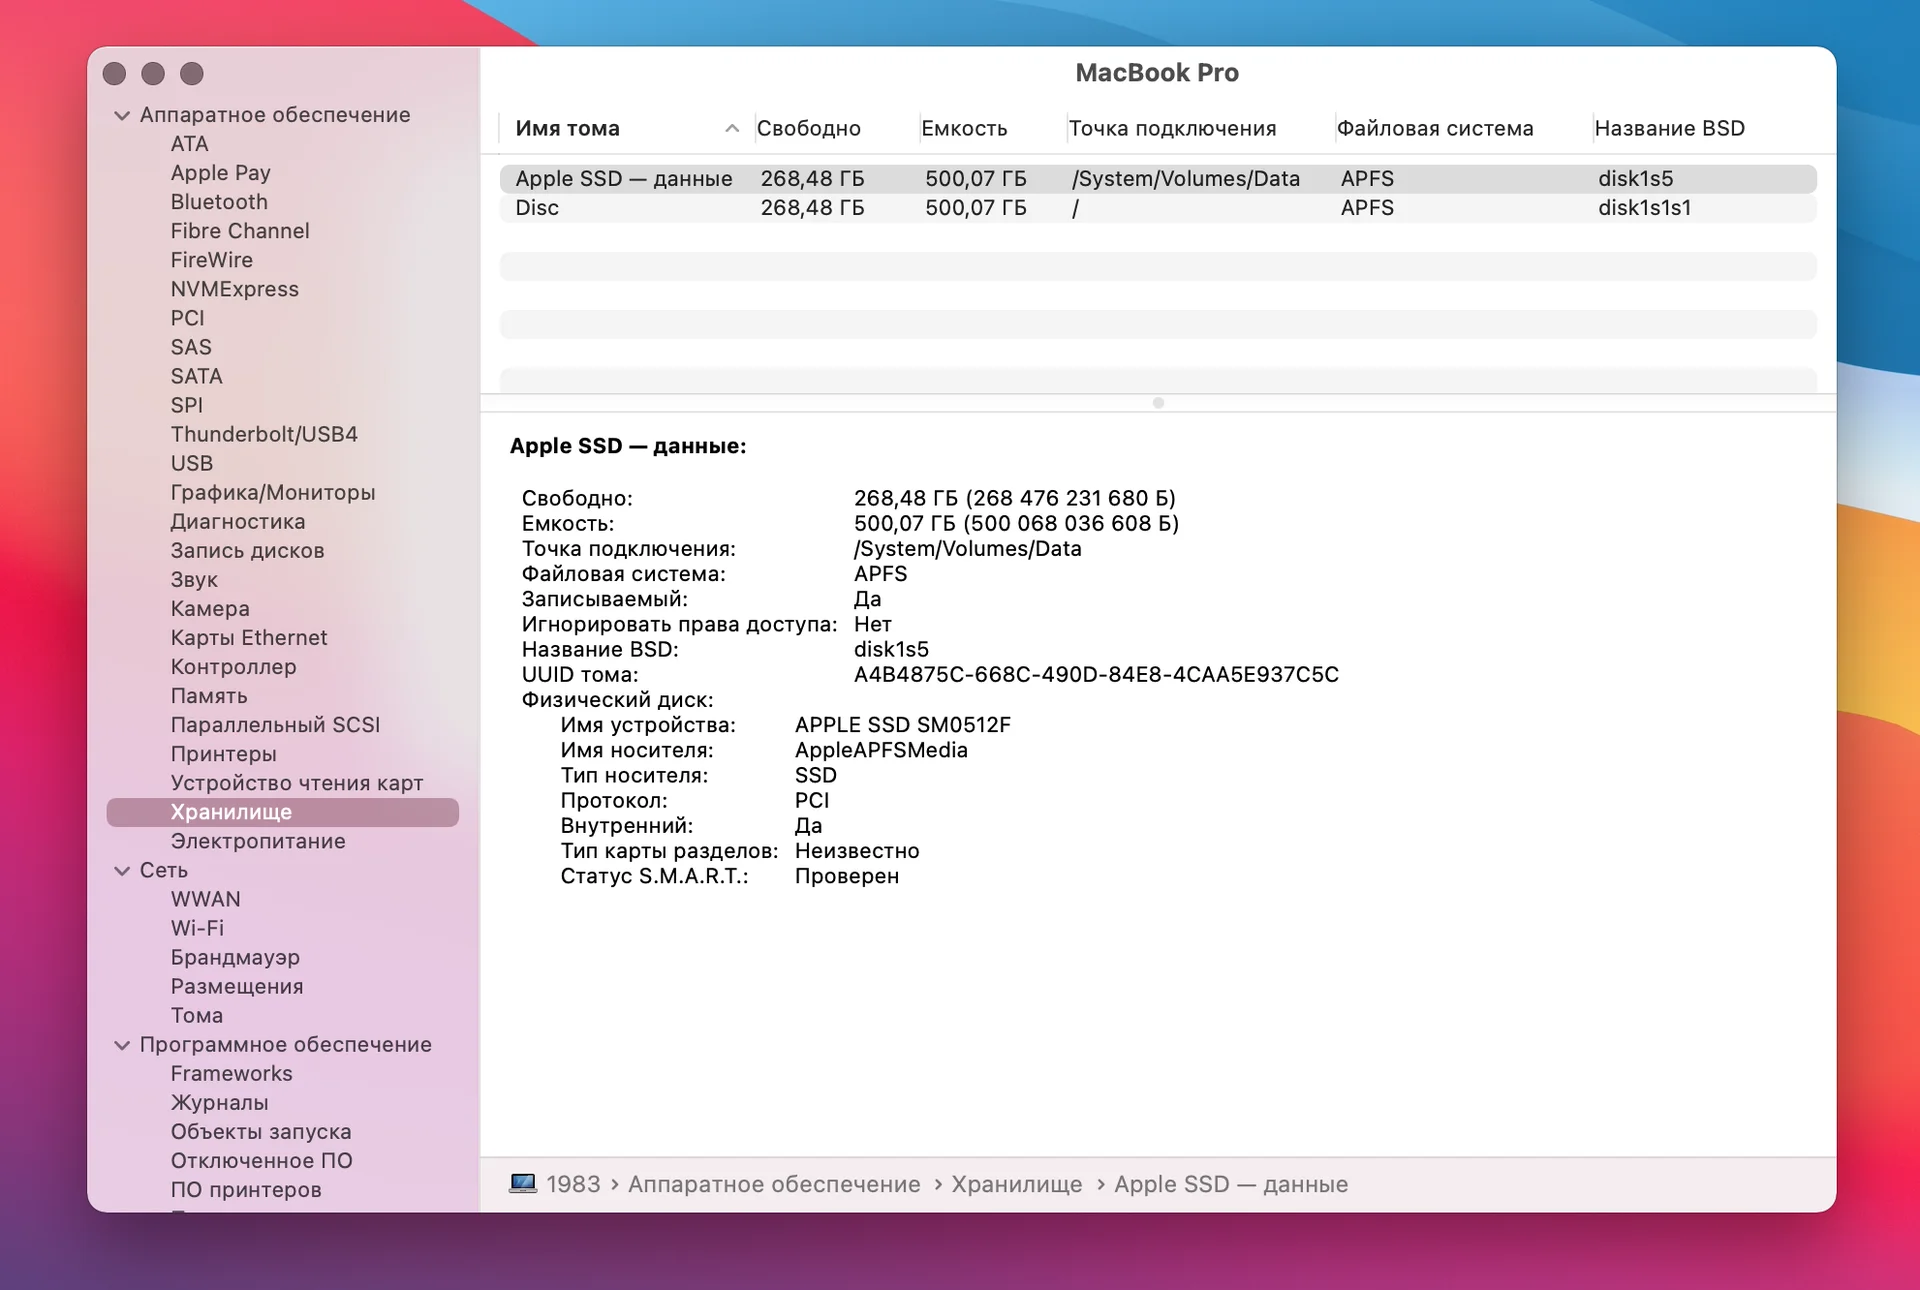The width and height of the screenshot is (1920, 1290).
Task: Open Запись дисков entry
Action: click(247, 550)
